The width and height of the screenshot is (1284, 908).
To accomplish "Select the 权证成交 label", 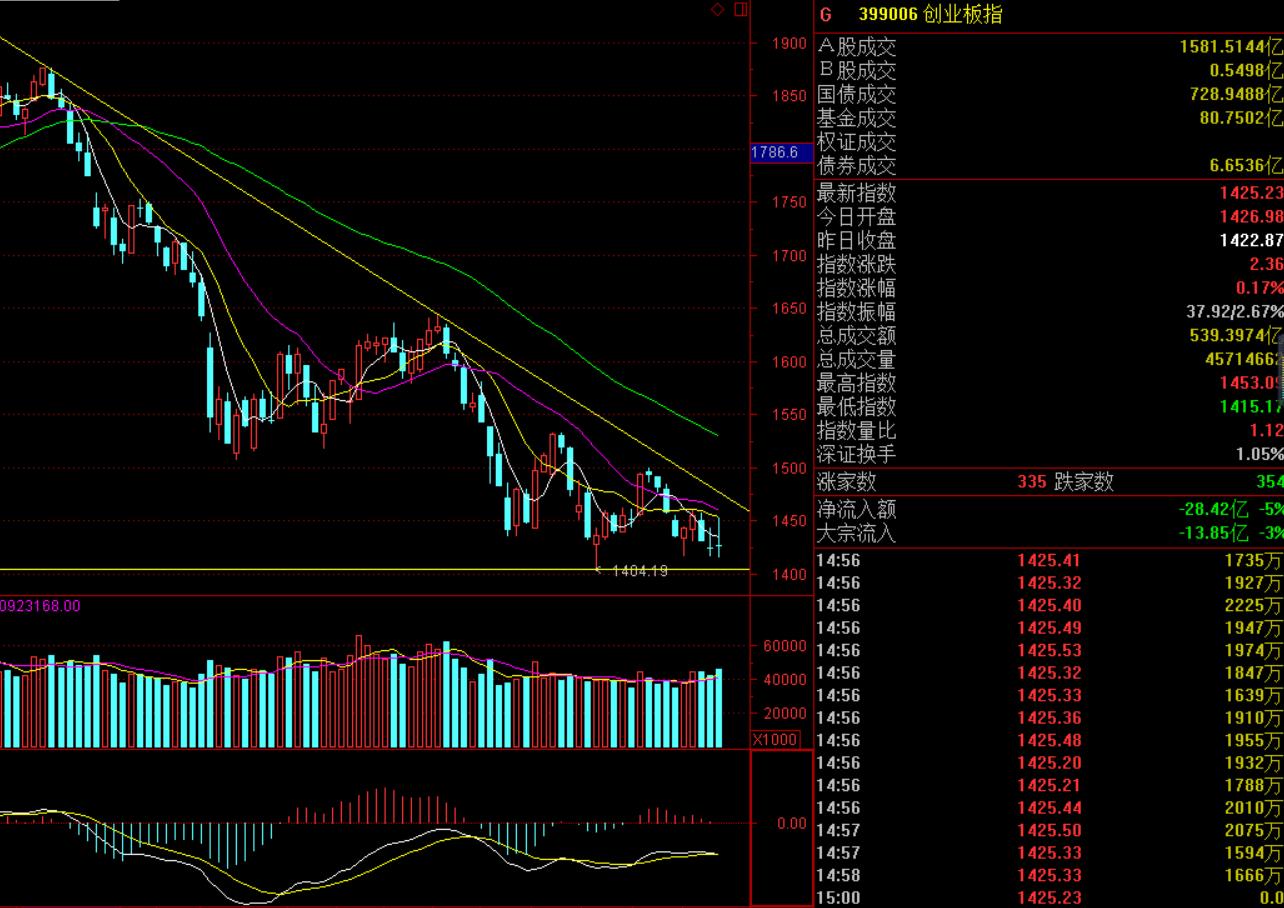I will [x=857, y=143].
